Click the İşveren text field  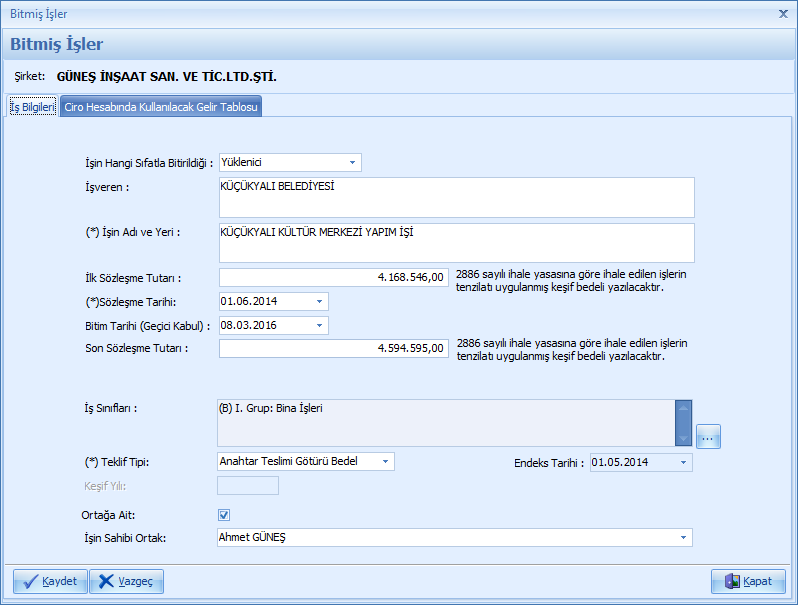point(455,197)
